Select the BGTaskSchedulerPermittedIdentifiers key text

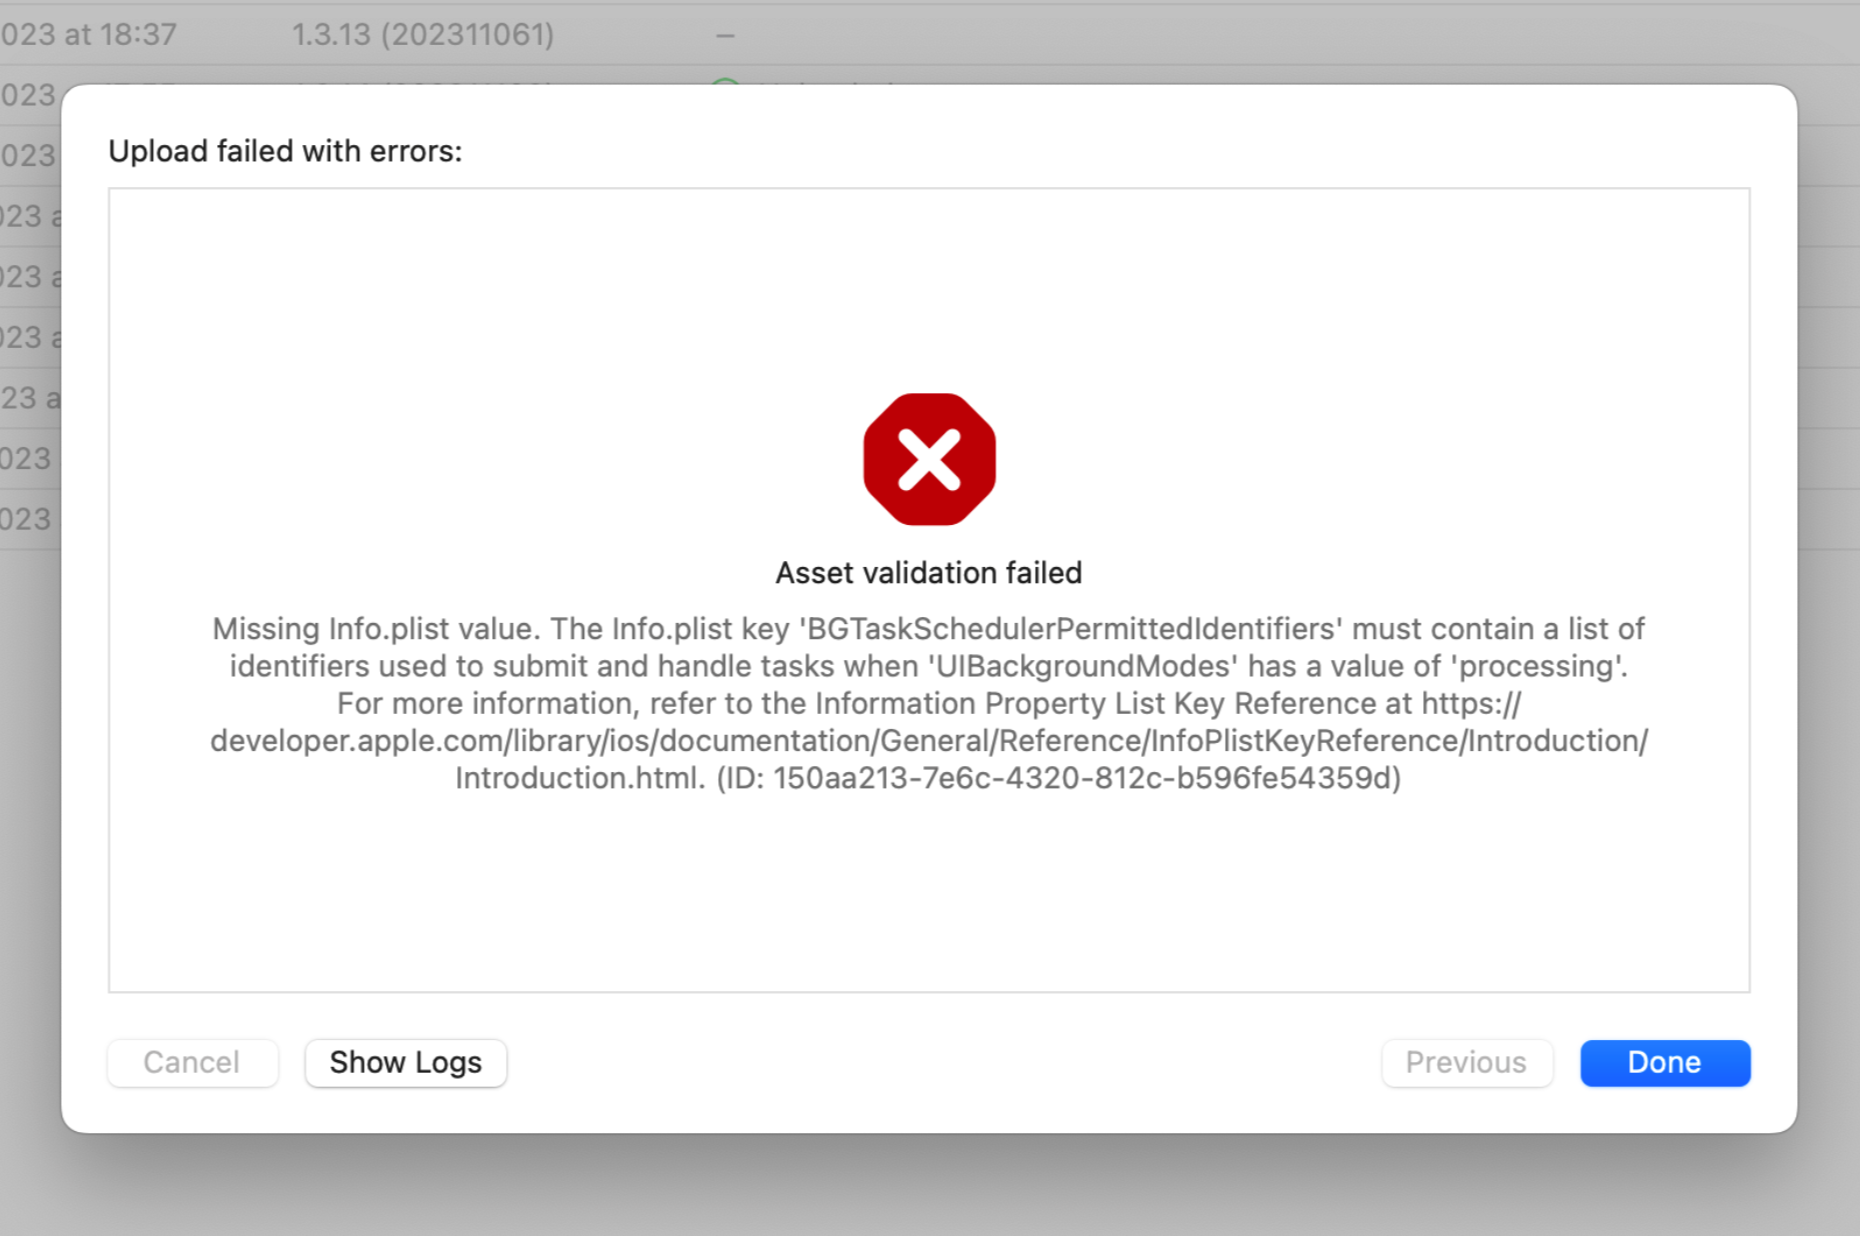pos(1065,628)
